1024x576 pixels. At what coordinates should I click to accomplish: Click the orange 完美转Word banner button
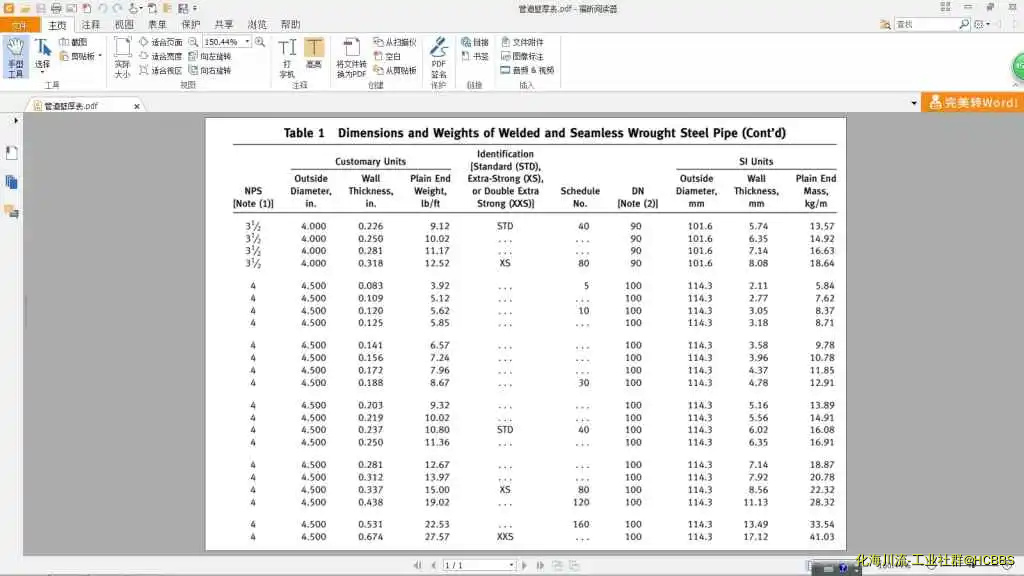tap(972, 102)
